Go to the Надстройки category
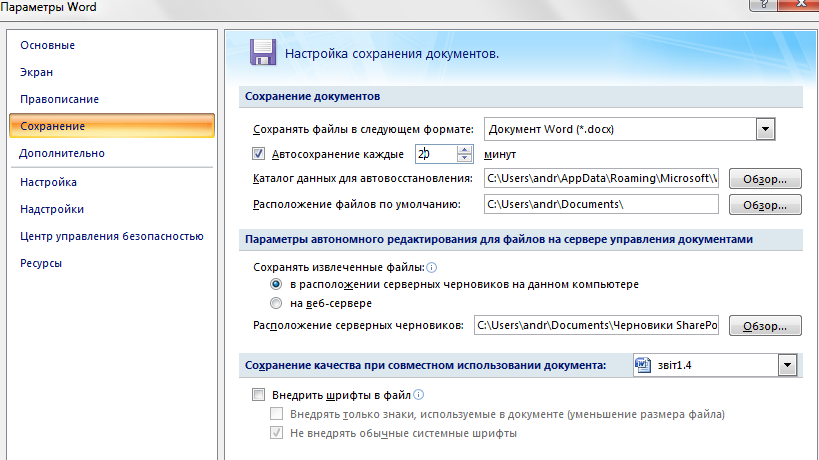Image resolution: width=819 pixels, height=460 pixels. coord(52,209)
